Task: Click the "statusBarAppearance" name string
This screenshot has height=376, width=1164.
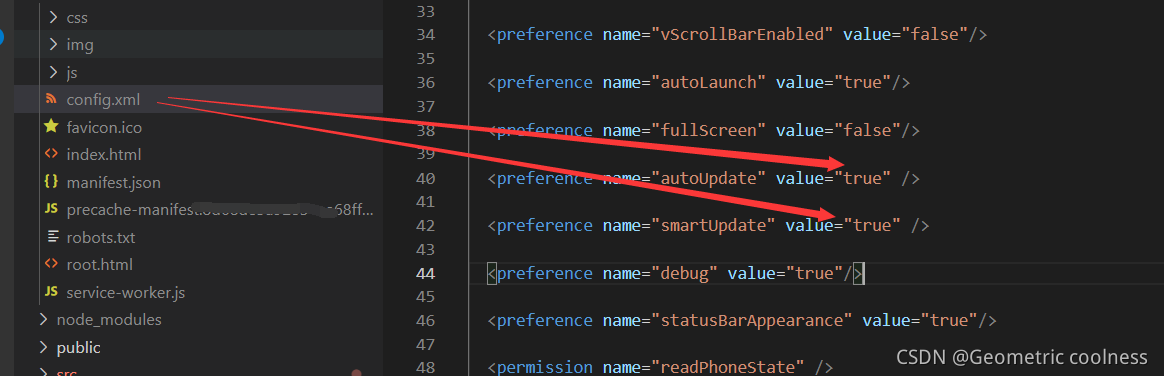Action: click(753, 321)
